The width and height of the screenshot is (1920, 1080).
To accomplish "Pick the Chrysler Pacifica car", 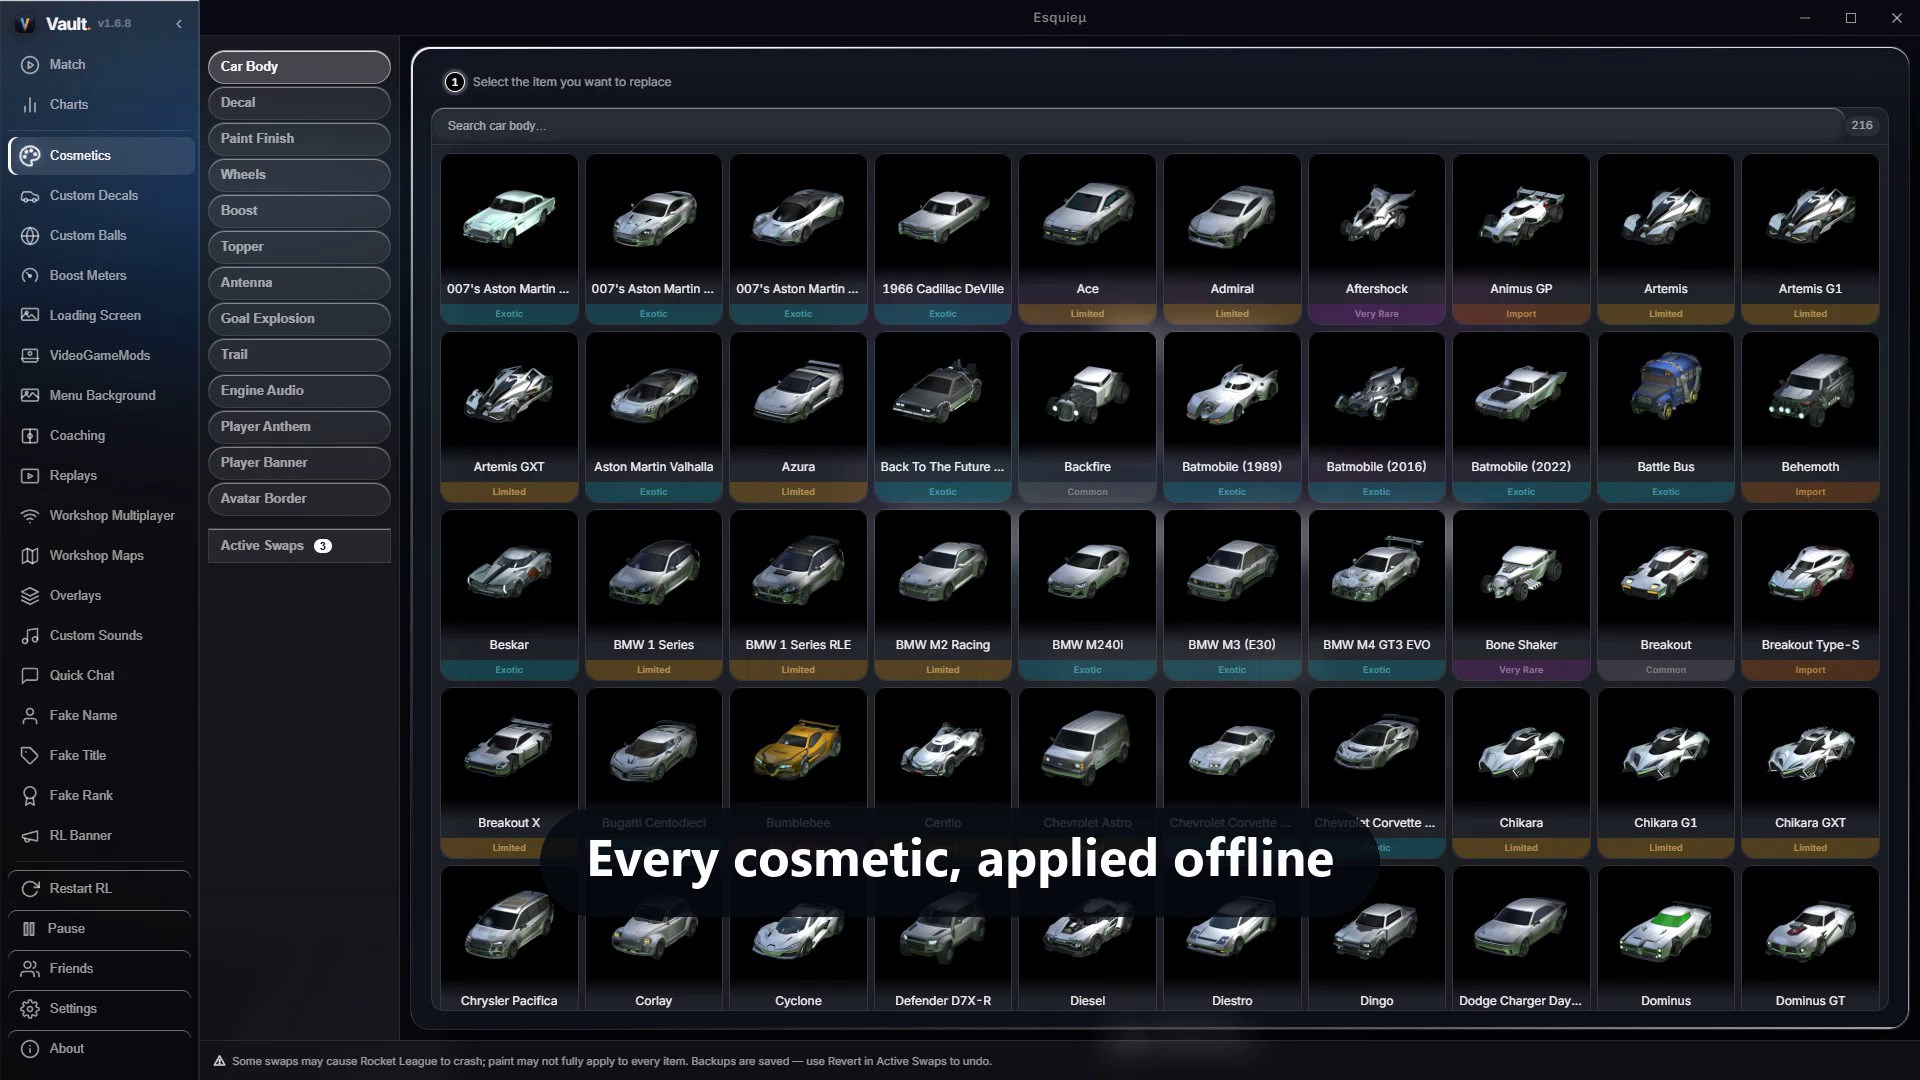I will point(509,939).
